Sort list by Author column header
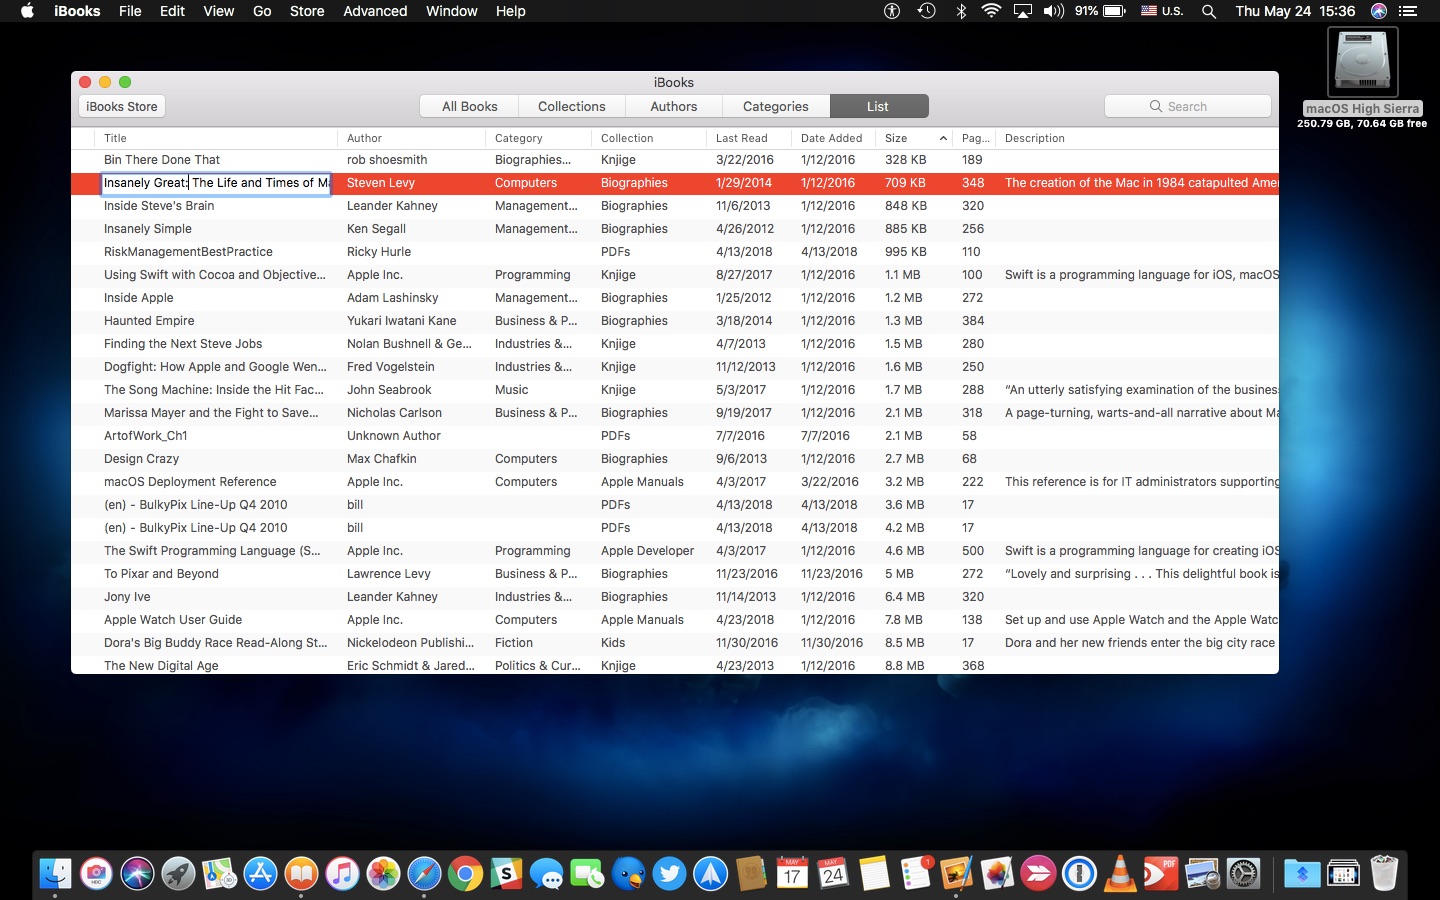 click(x=411, y=138)
